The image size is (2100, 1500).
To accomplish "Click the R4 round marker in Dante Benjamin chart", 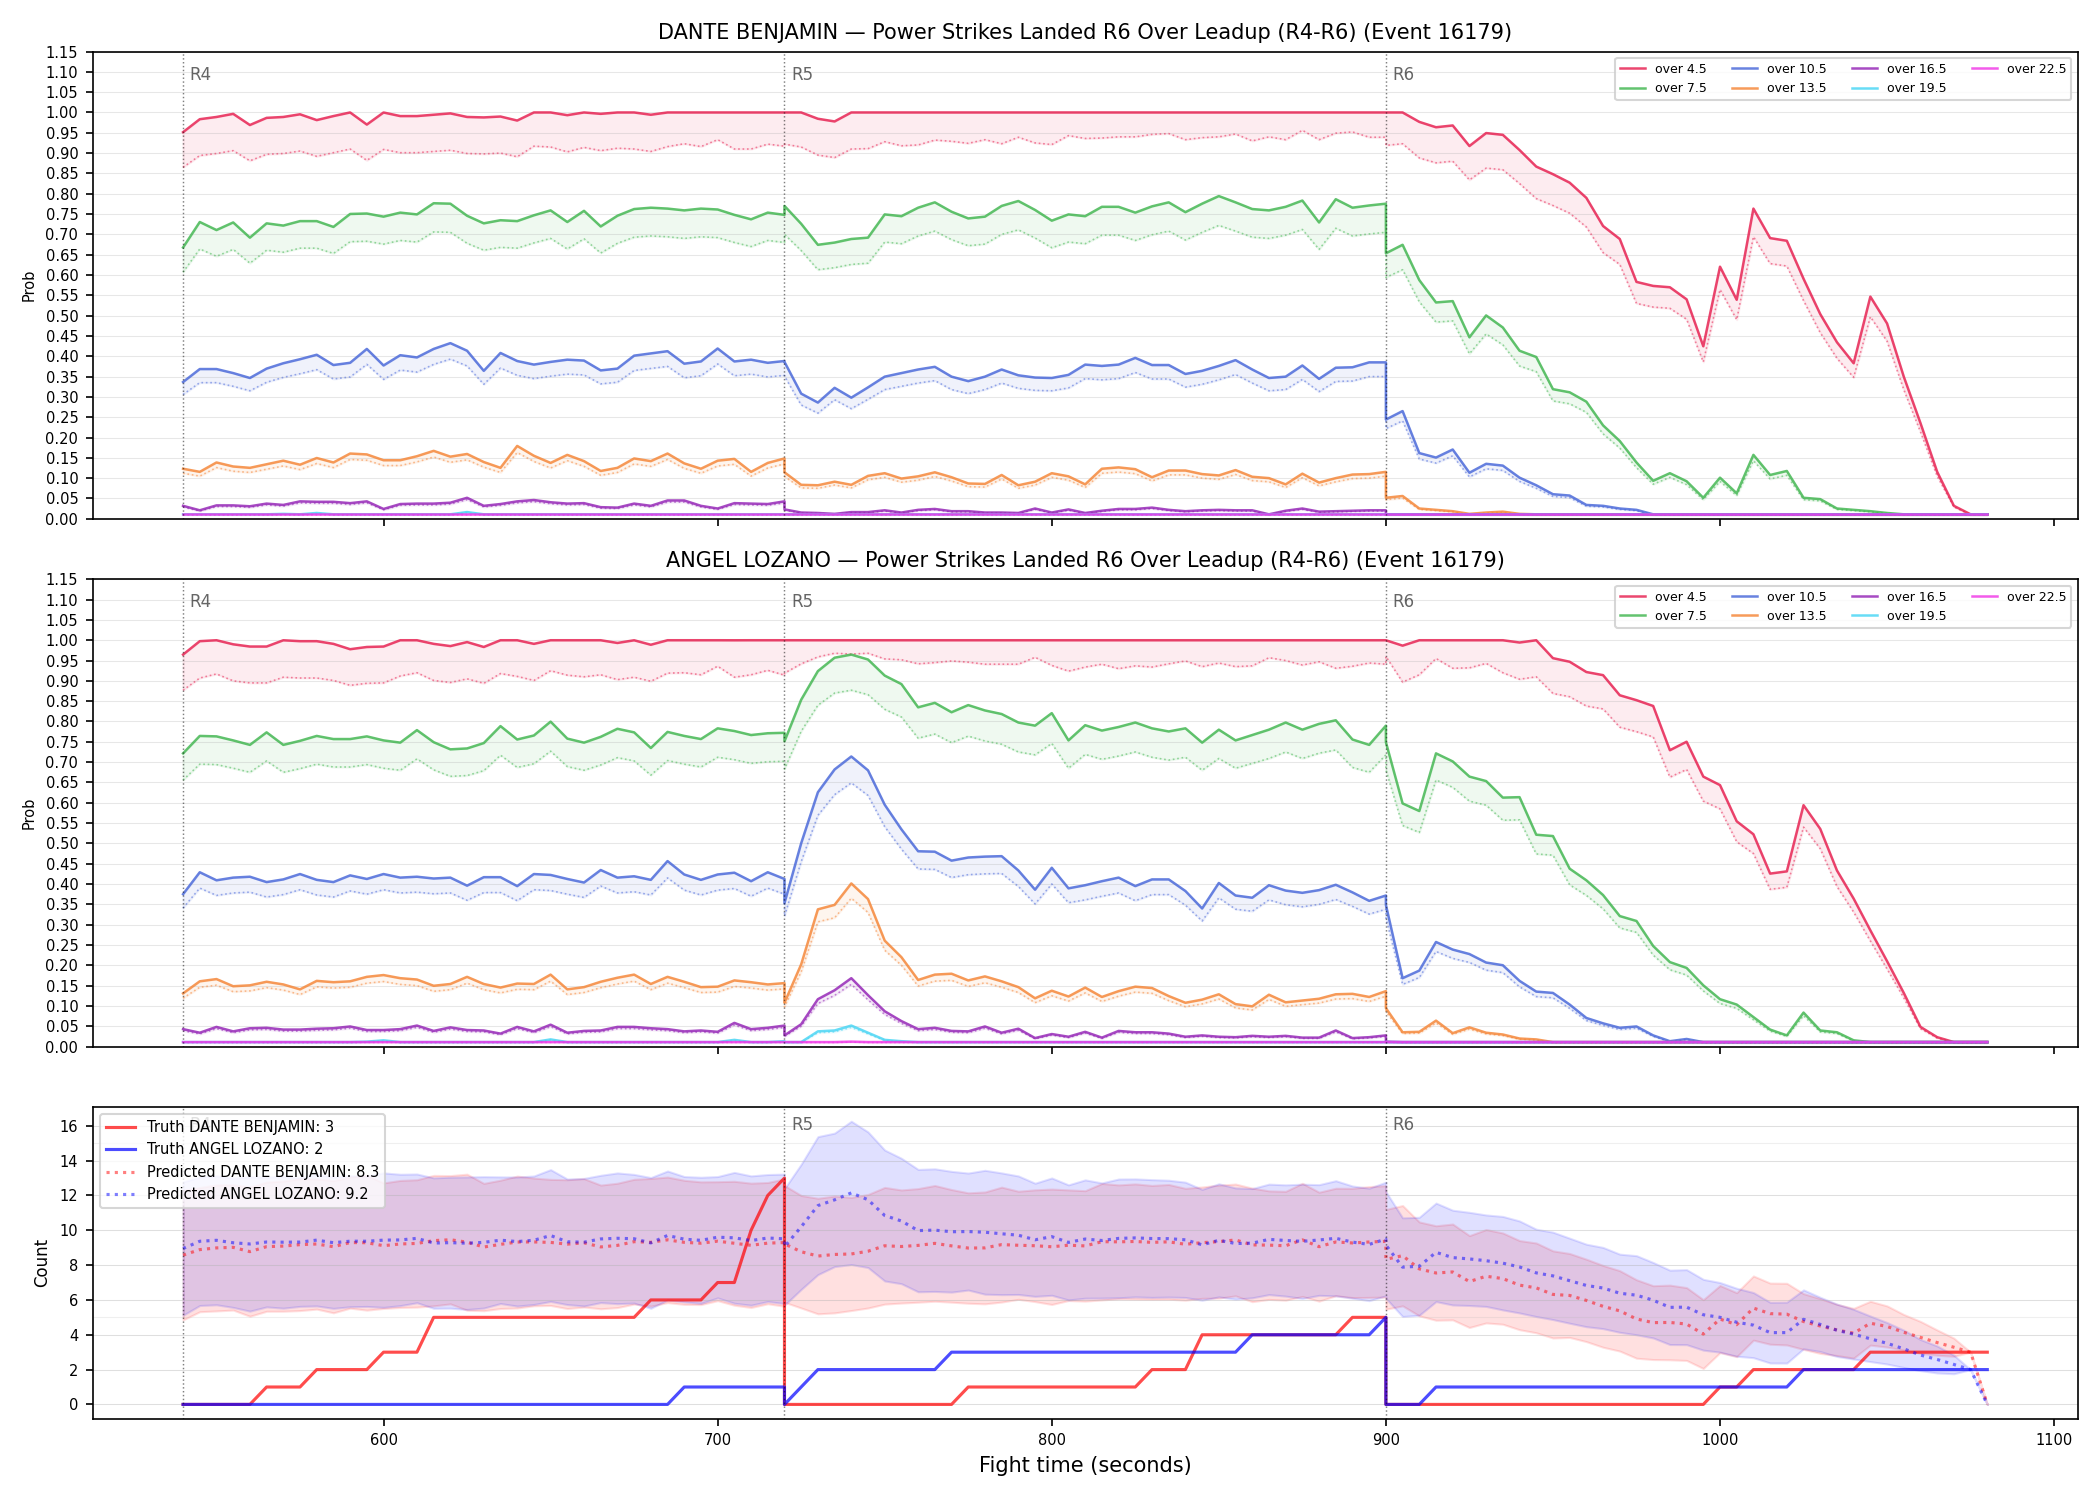I will point(200,74).
